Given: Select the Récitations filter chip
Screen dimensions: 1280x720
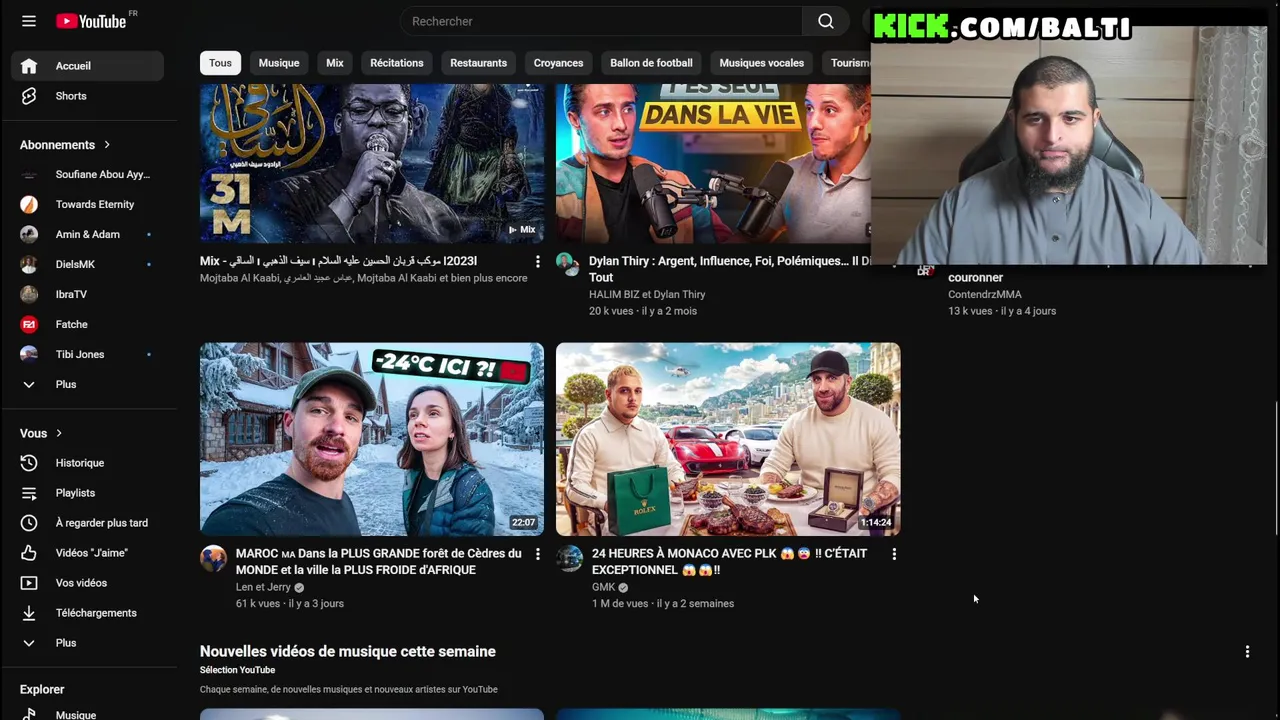Looking at the screenshot, I should click(397, 63).
